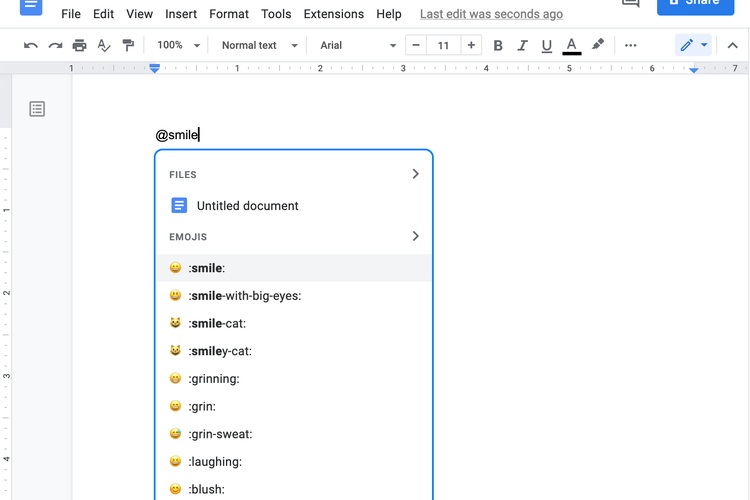Toggle italic formatting
This screenshot has width=750, height=500.
(522, 45)
